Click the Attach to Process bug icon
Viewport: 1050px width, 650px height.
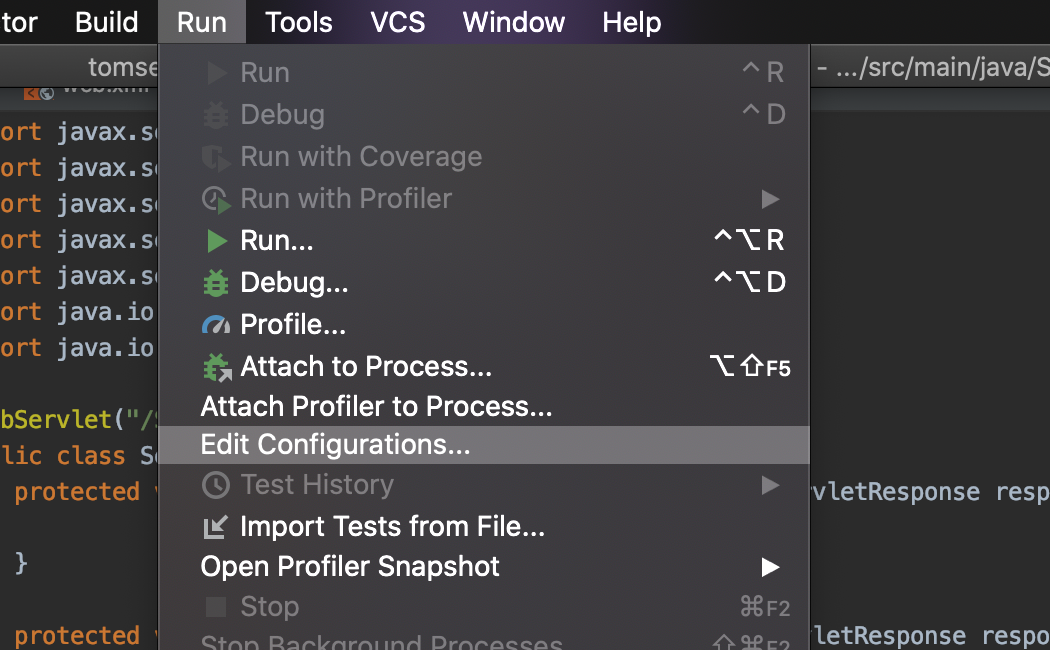tap(217, 368)
